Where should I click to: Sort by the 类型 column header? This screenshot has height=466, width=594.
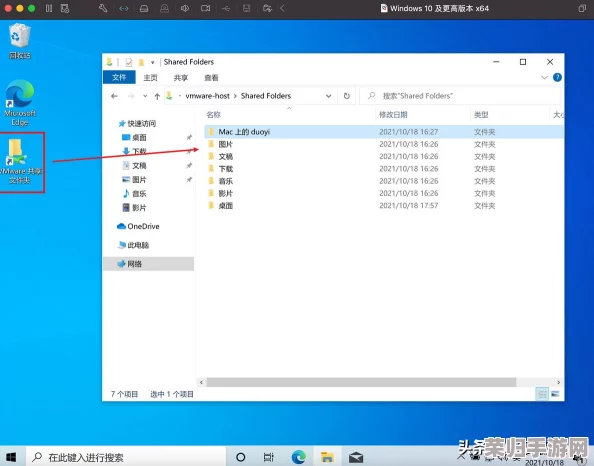[481, 114]
